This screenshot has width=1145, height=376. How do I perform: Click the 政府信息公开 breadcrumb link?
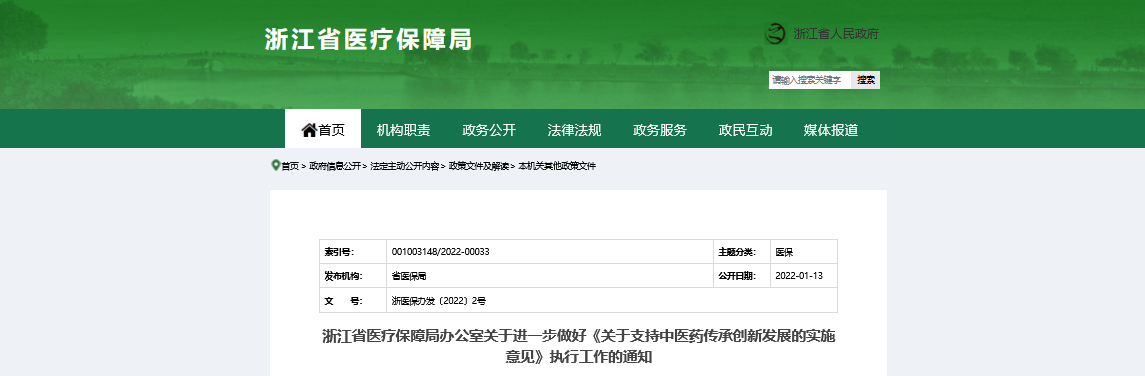pos(334,166)
